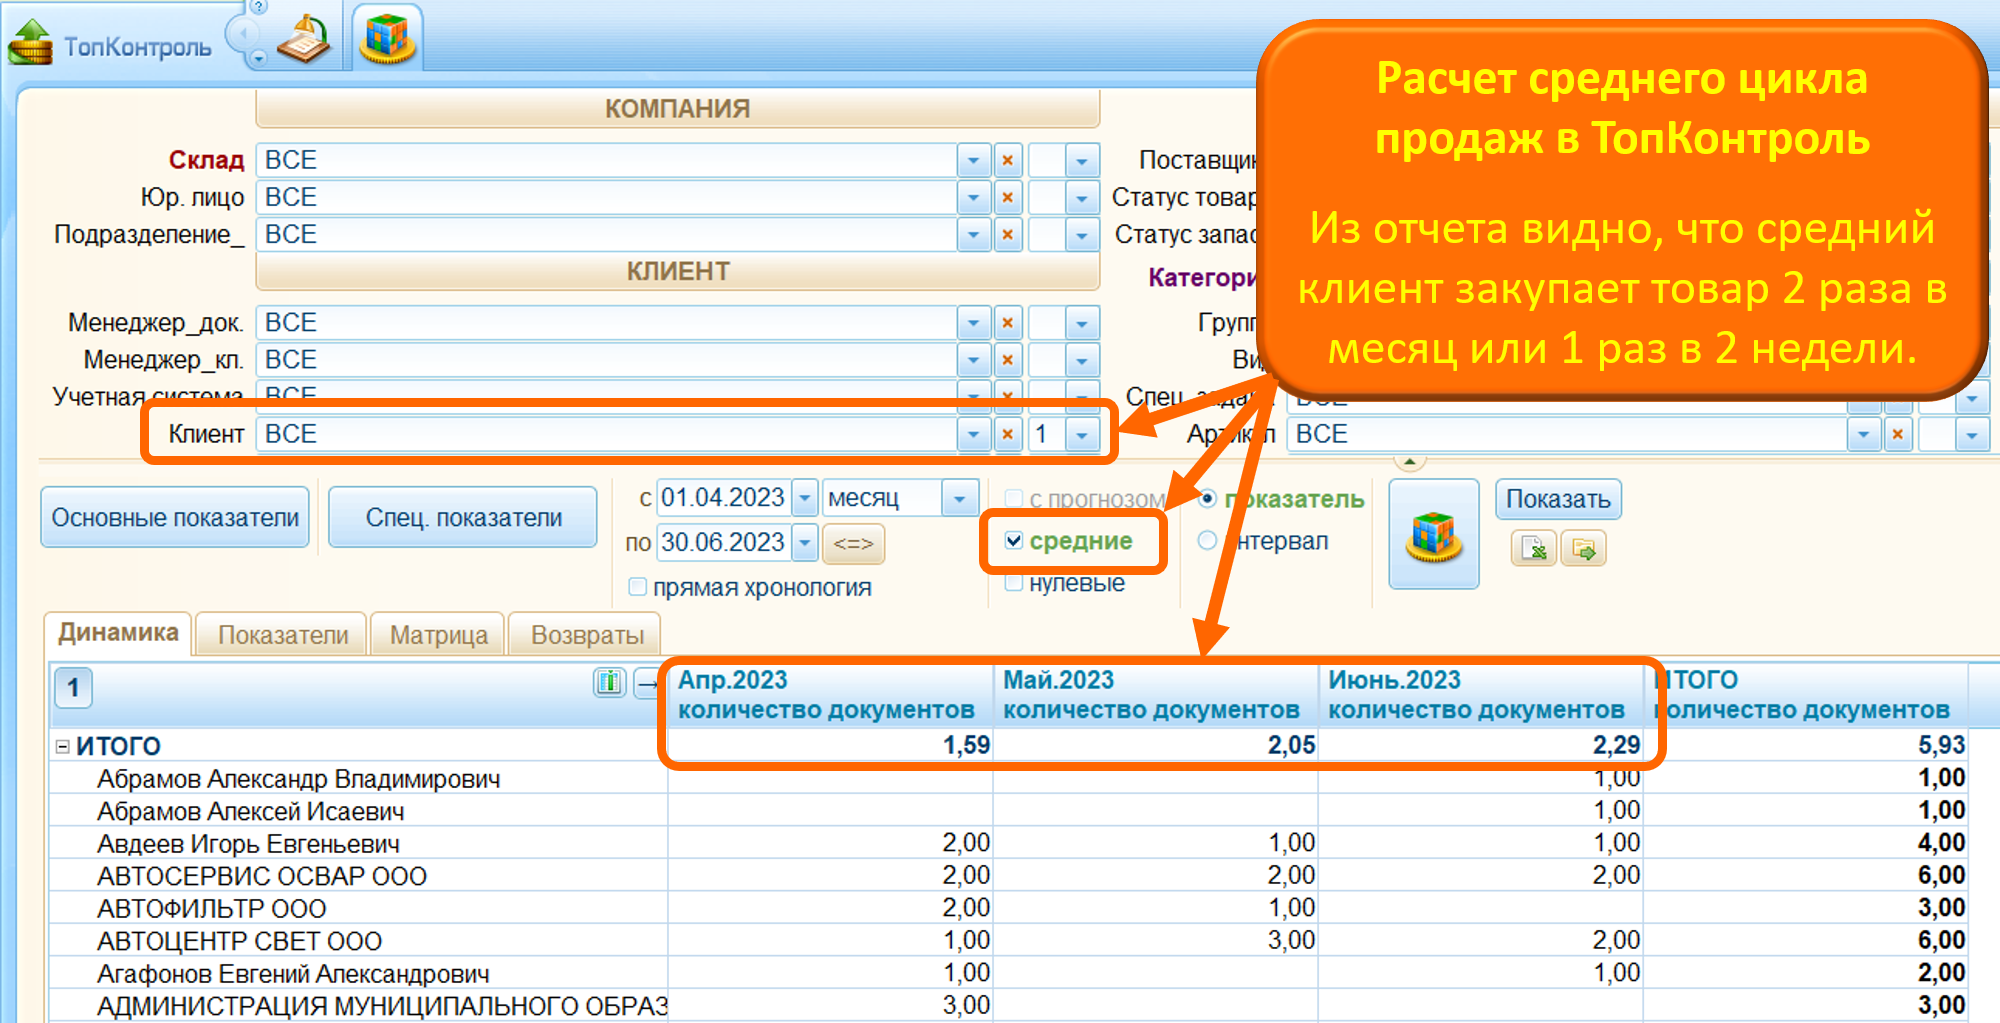Switch to the Динамика tab
This screenshot has height=1023, width=2000.
coord(118,633)
